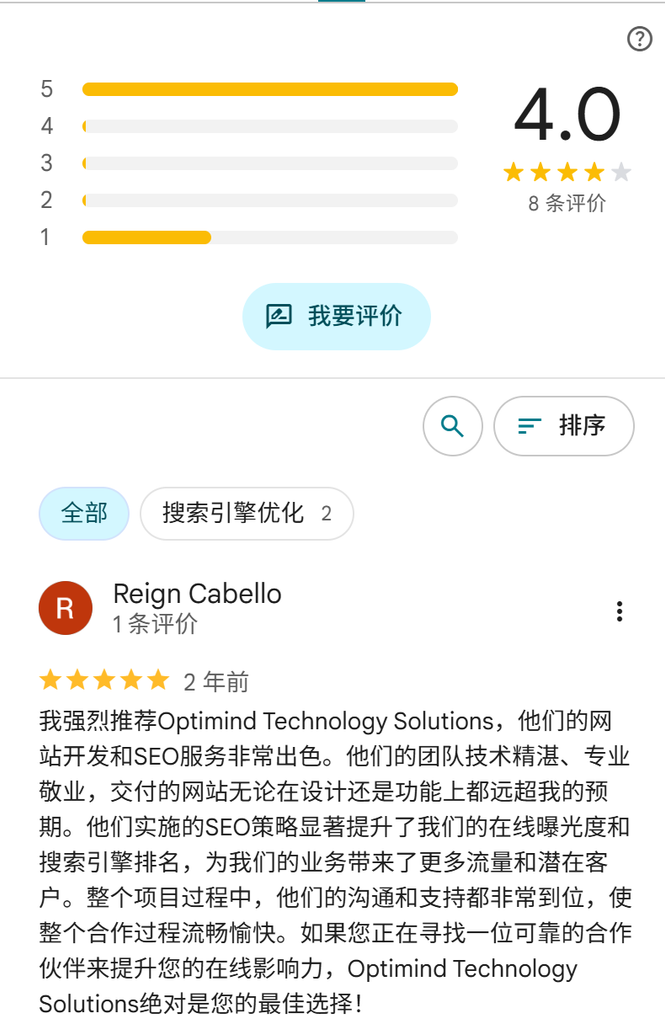This screenshot has width=665, height=1024.
Task: Open the three-dot menu for Reign Cabello
Action: pos(619,611)
